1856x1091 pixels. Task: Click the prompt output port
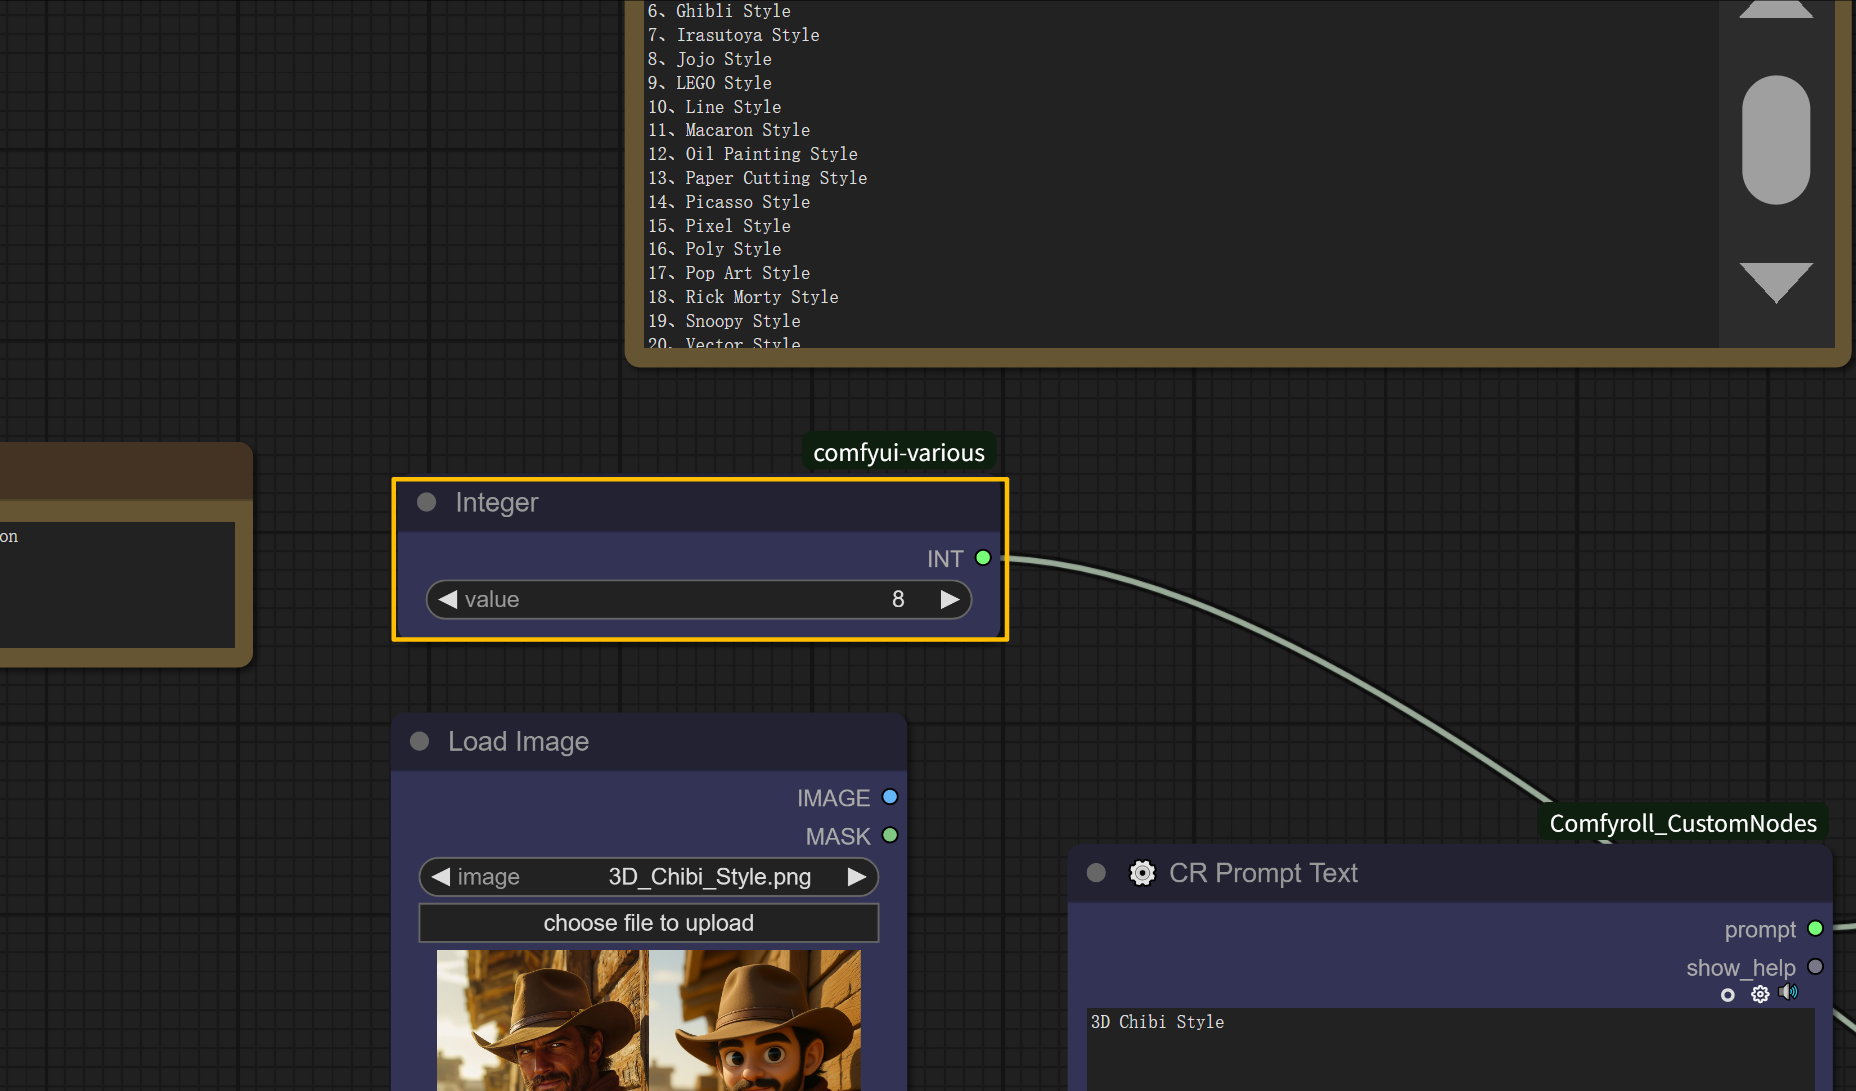point(1815,929)
